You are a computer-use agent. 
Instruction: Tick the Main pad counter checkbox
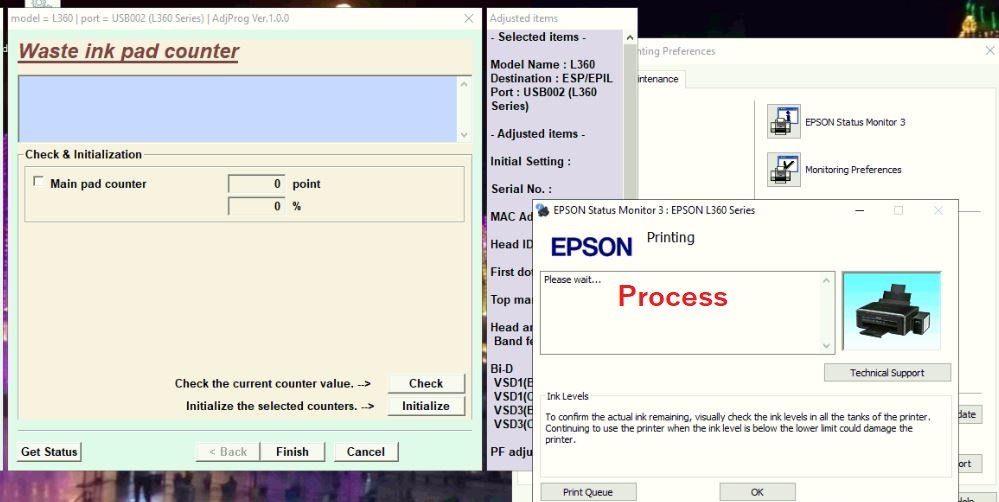click(x=39, y=182)
